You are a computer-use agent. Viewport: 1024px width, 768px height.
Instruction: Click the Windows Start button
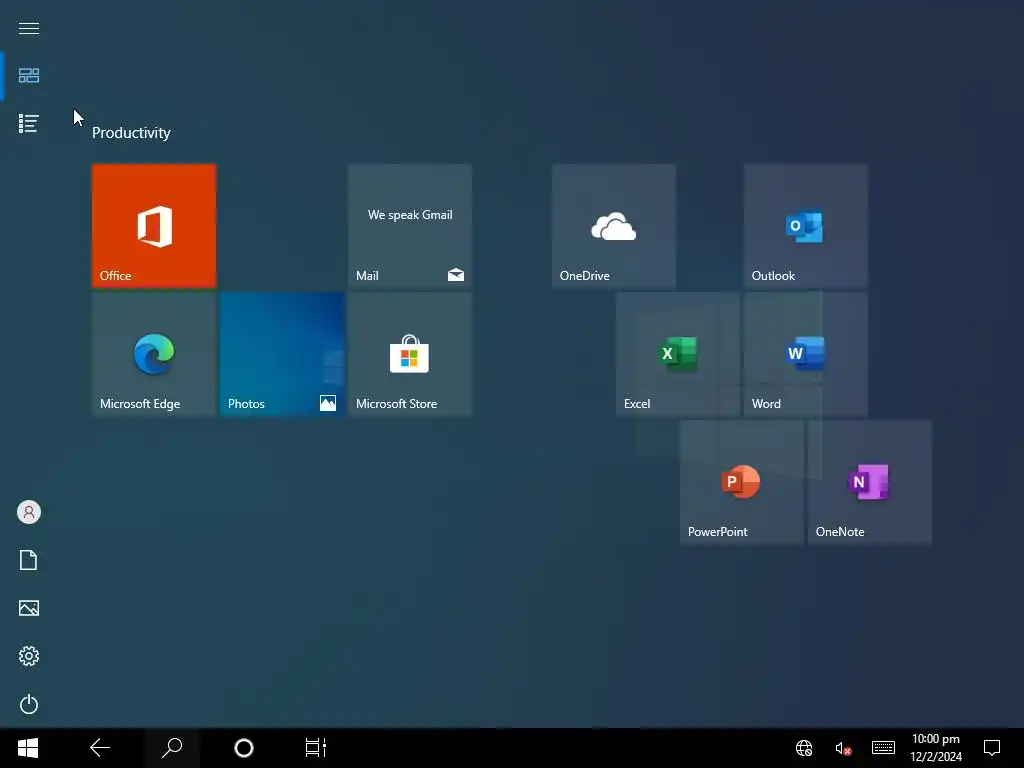28,748
